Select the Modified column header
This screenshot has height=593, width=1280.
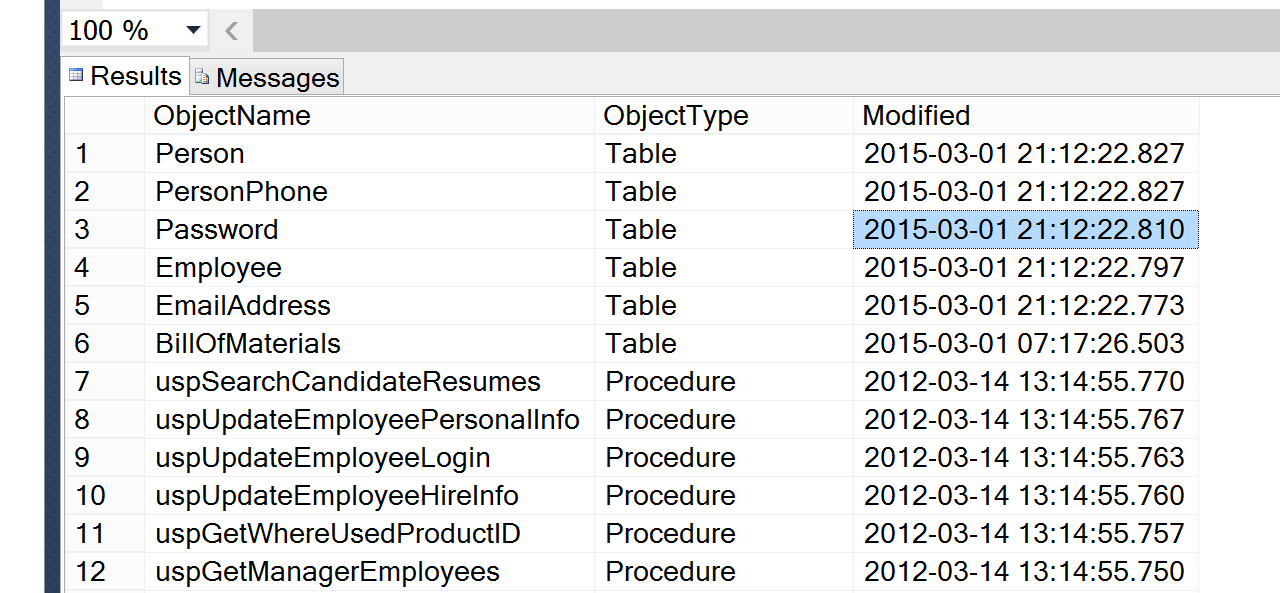point(916,115)
